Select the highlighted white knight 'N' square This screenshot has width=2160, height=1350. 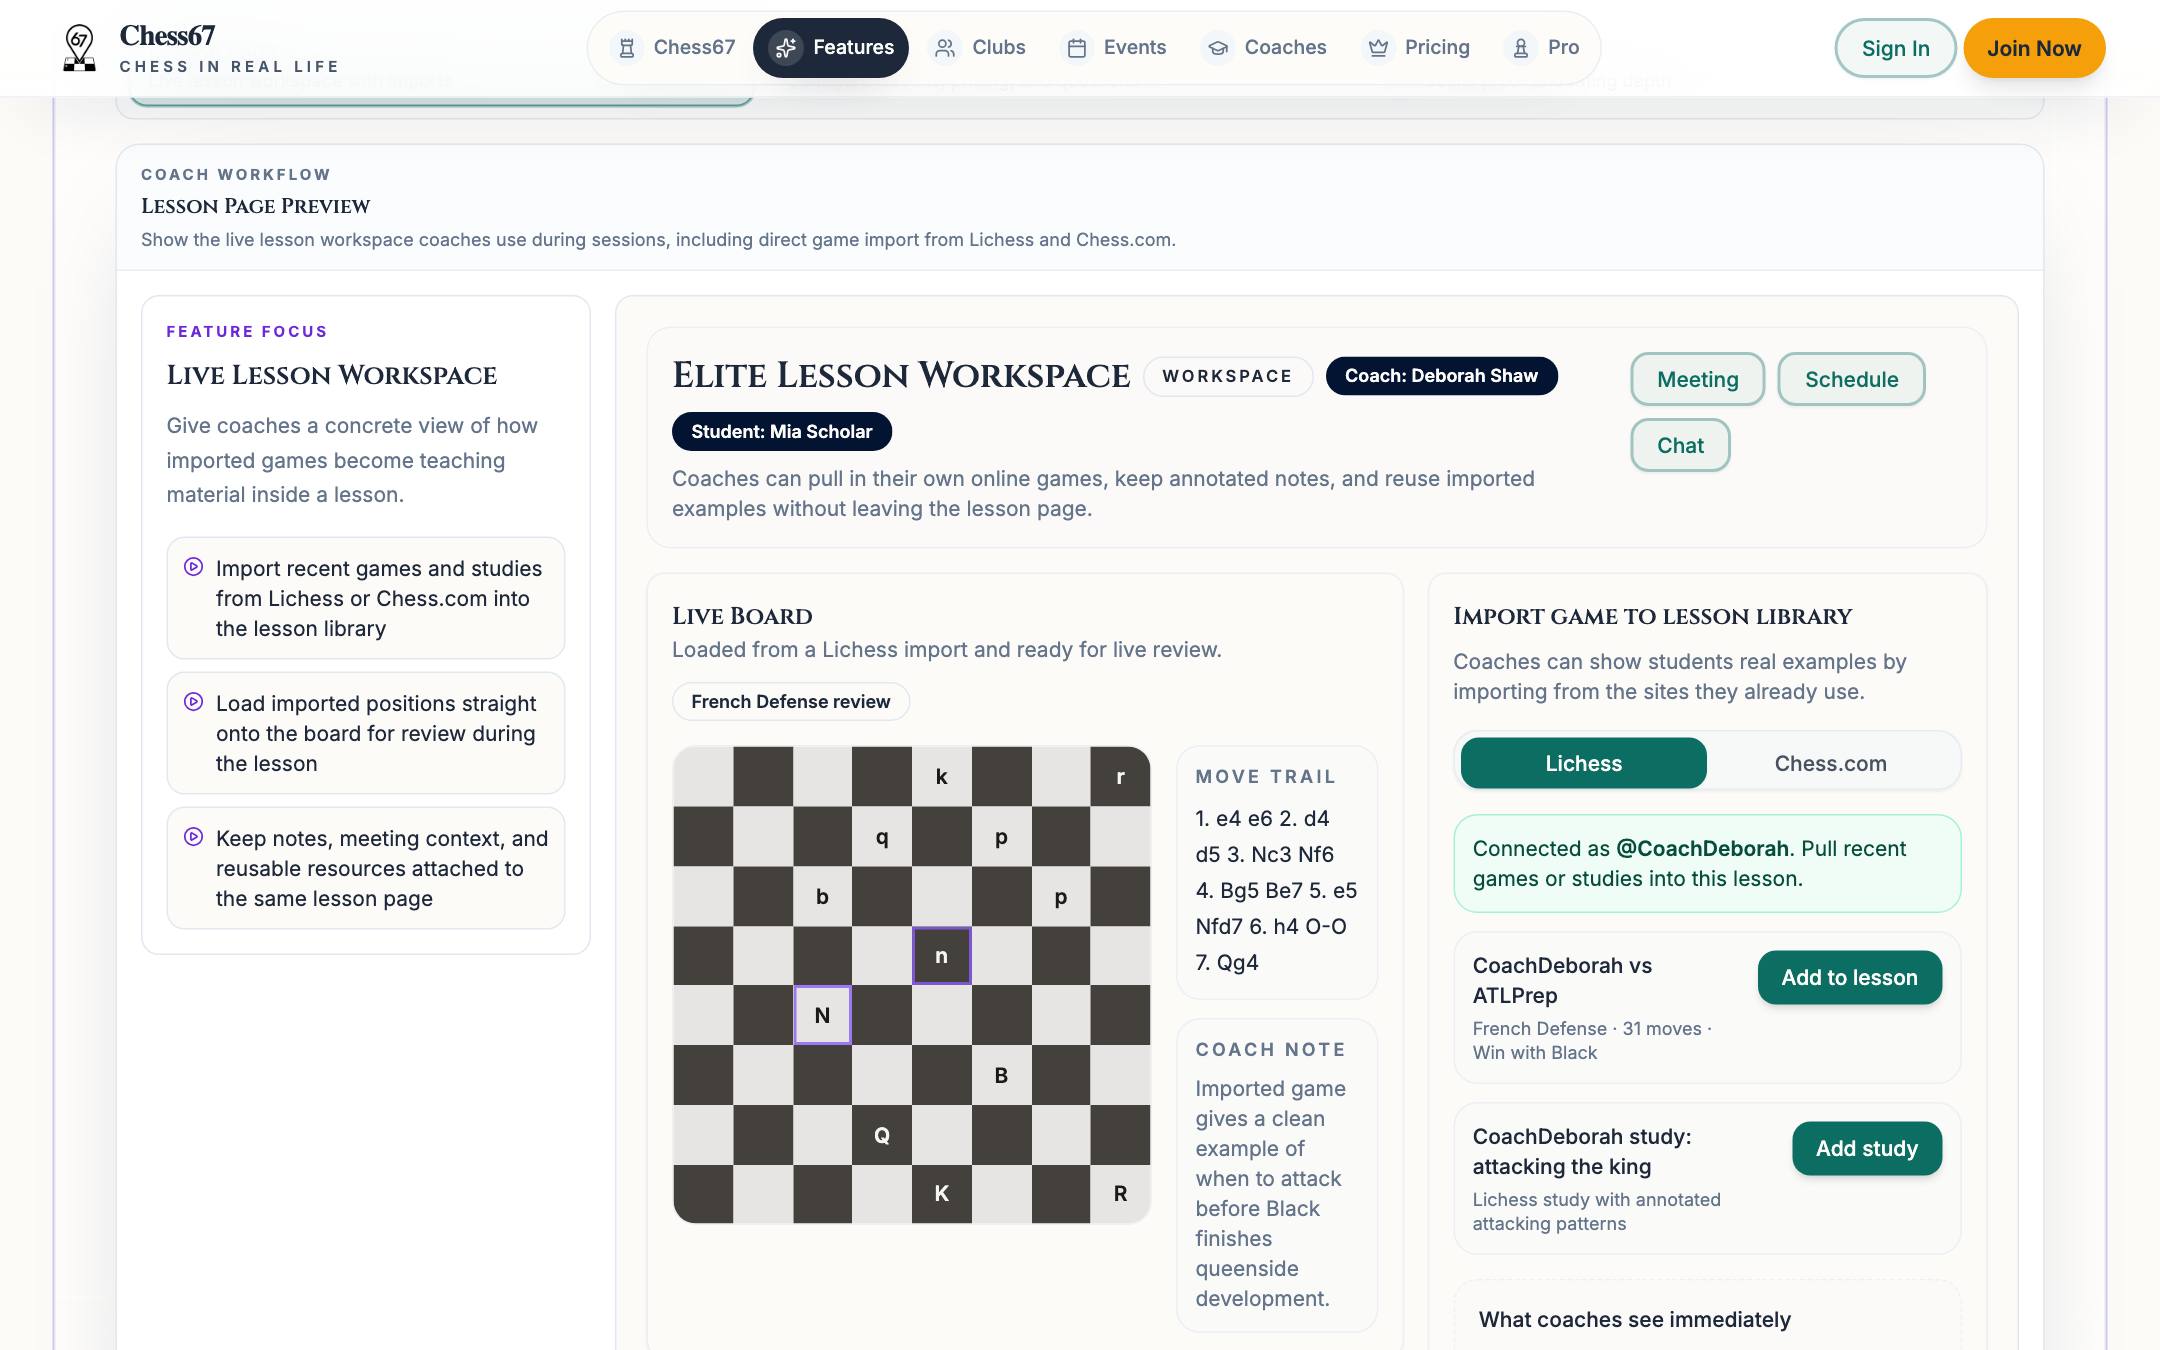[x=822, y=1015]
